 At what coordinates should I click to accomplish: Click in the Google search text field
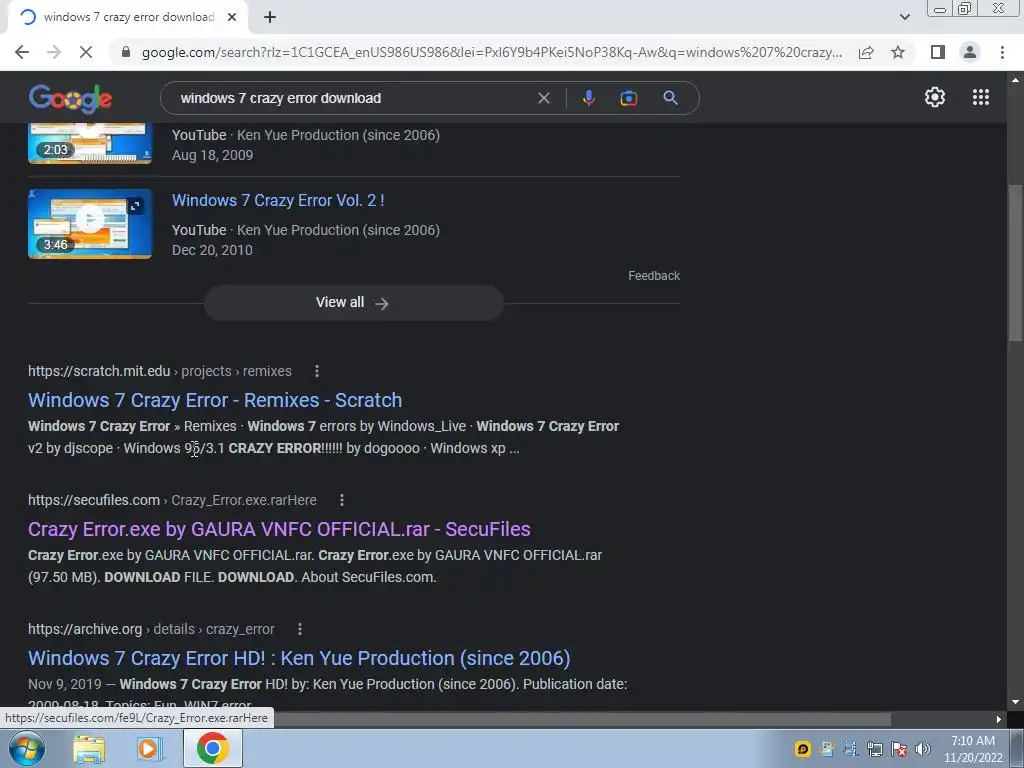(353, 98)
